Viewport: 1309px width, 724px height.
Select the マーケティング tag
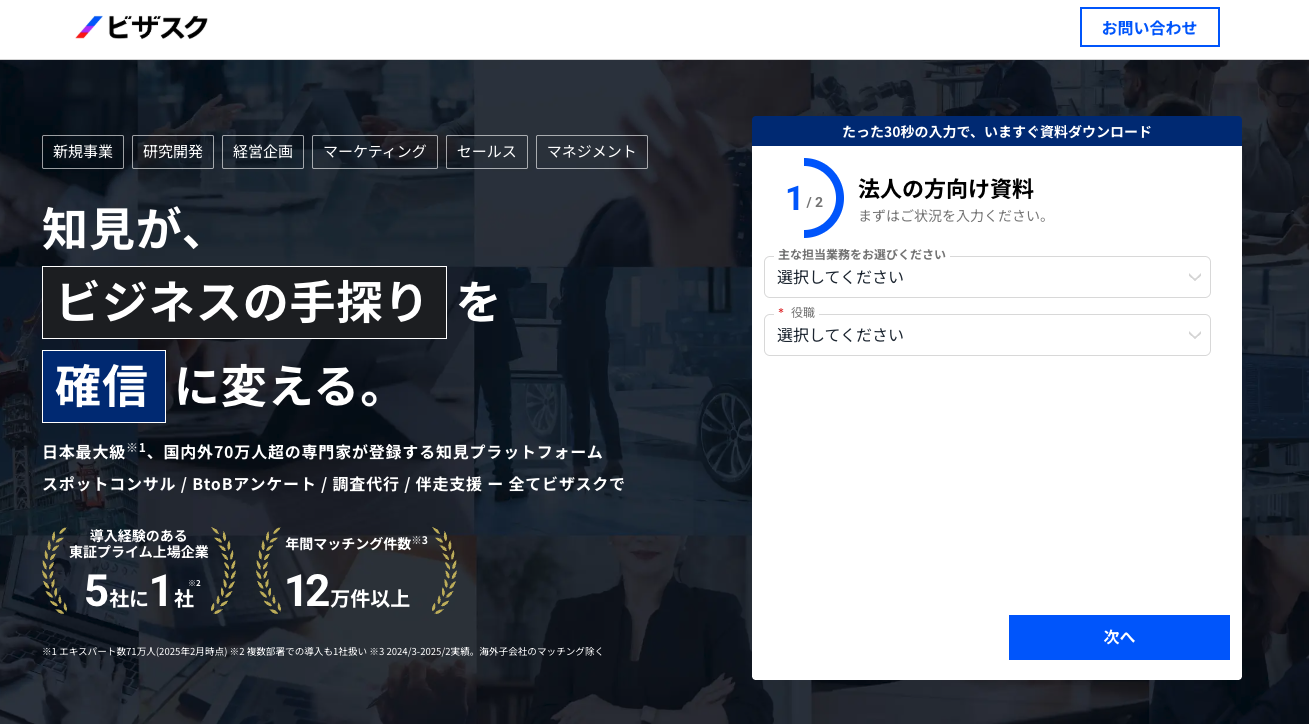coord(375,152)
